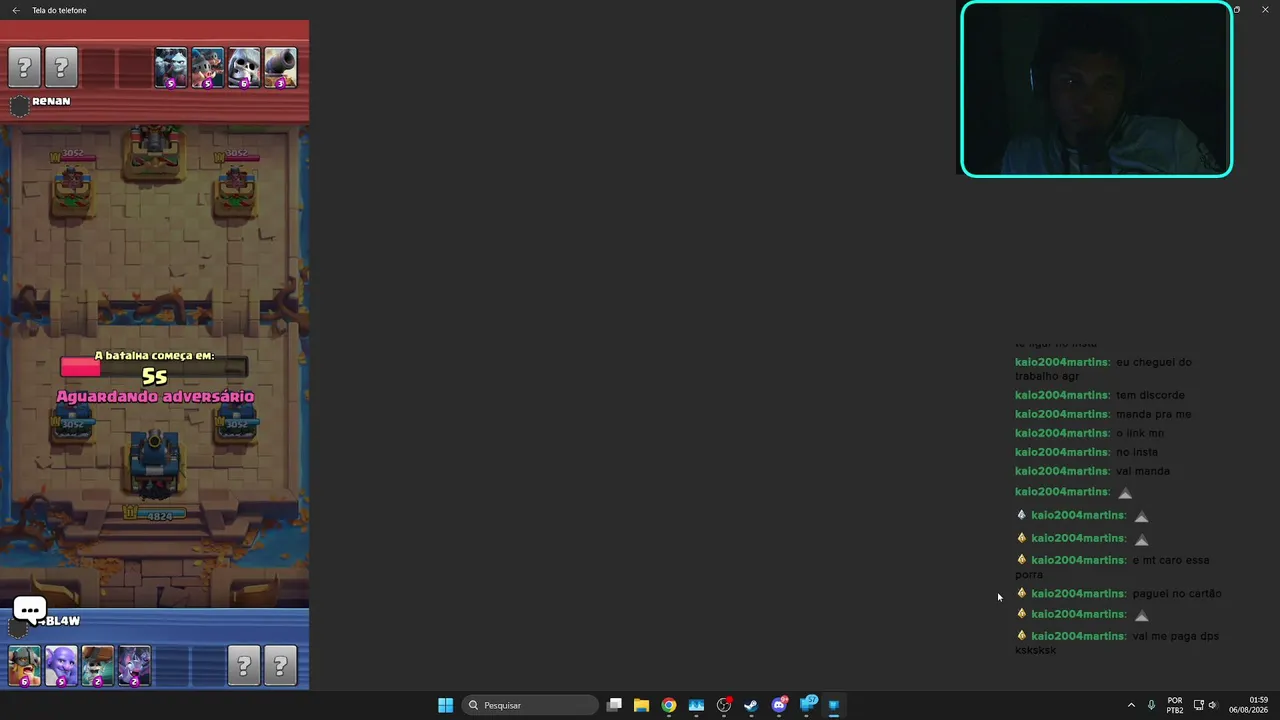Click the king tower health 4824

[x=155, y=516]
